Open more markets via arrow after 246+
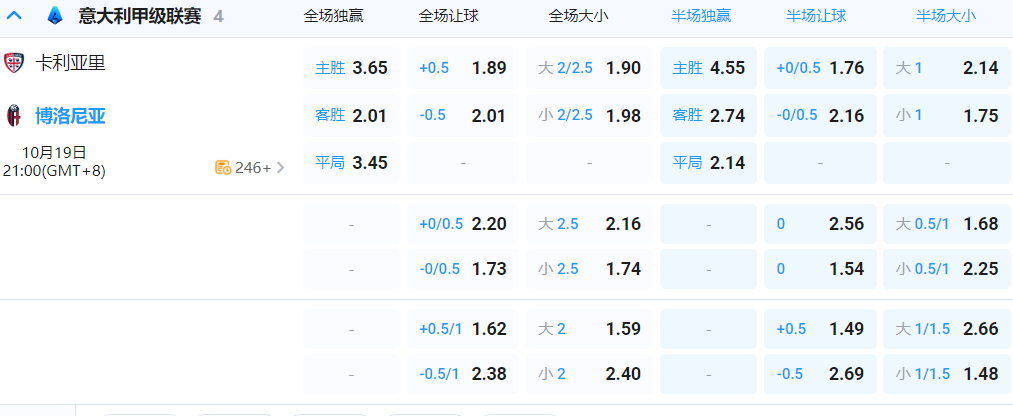 [x=281, y=167]
